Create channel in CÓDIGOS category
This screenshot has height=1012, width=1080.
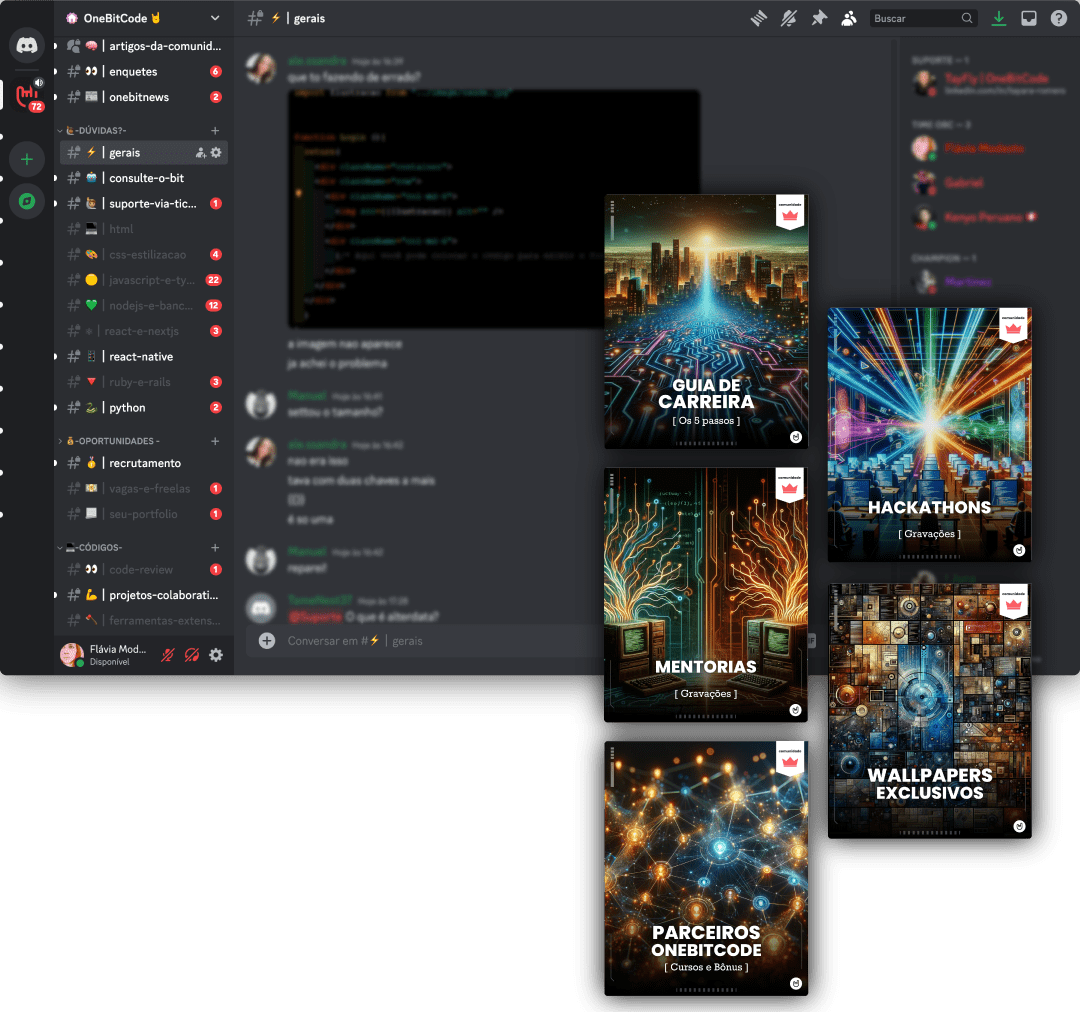(x=215, y=548)
